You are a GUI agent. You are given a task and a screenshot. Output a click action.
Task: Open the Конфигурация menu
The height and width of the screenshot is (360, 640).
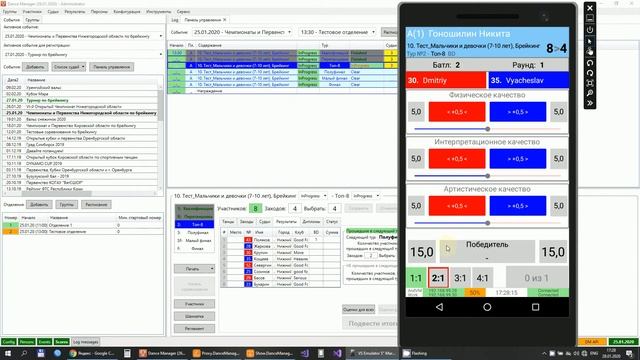[x=127, y=12]
